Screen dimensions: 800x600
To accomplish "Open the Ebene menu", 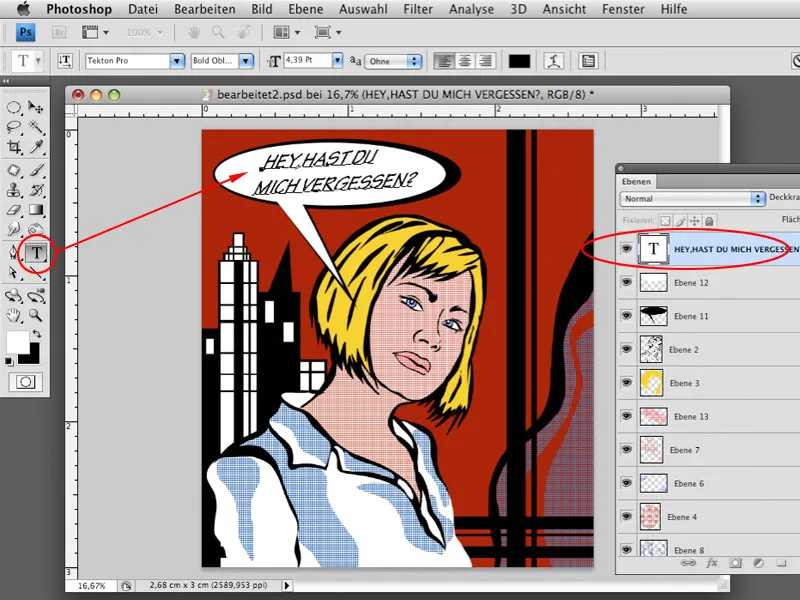I will (306, 9).
